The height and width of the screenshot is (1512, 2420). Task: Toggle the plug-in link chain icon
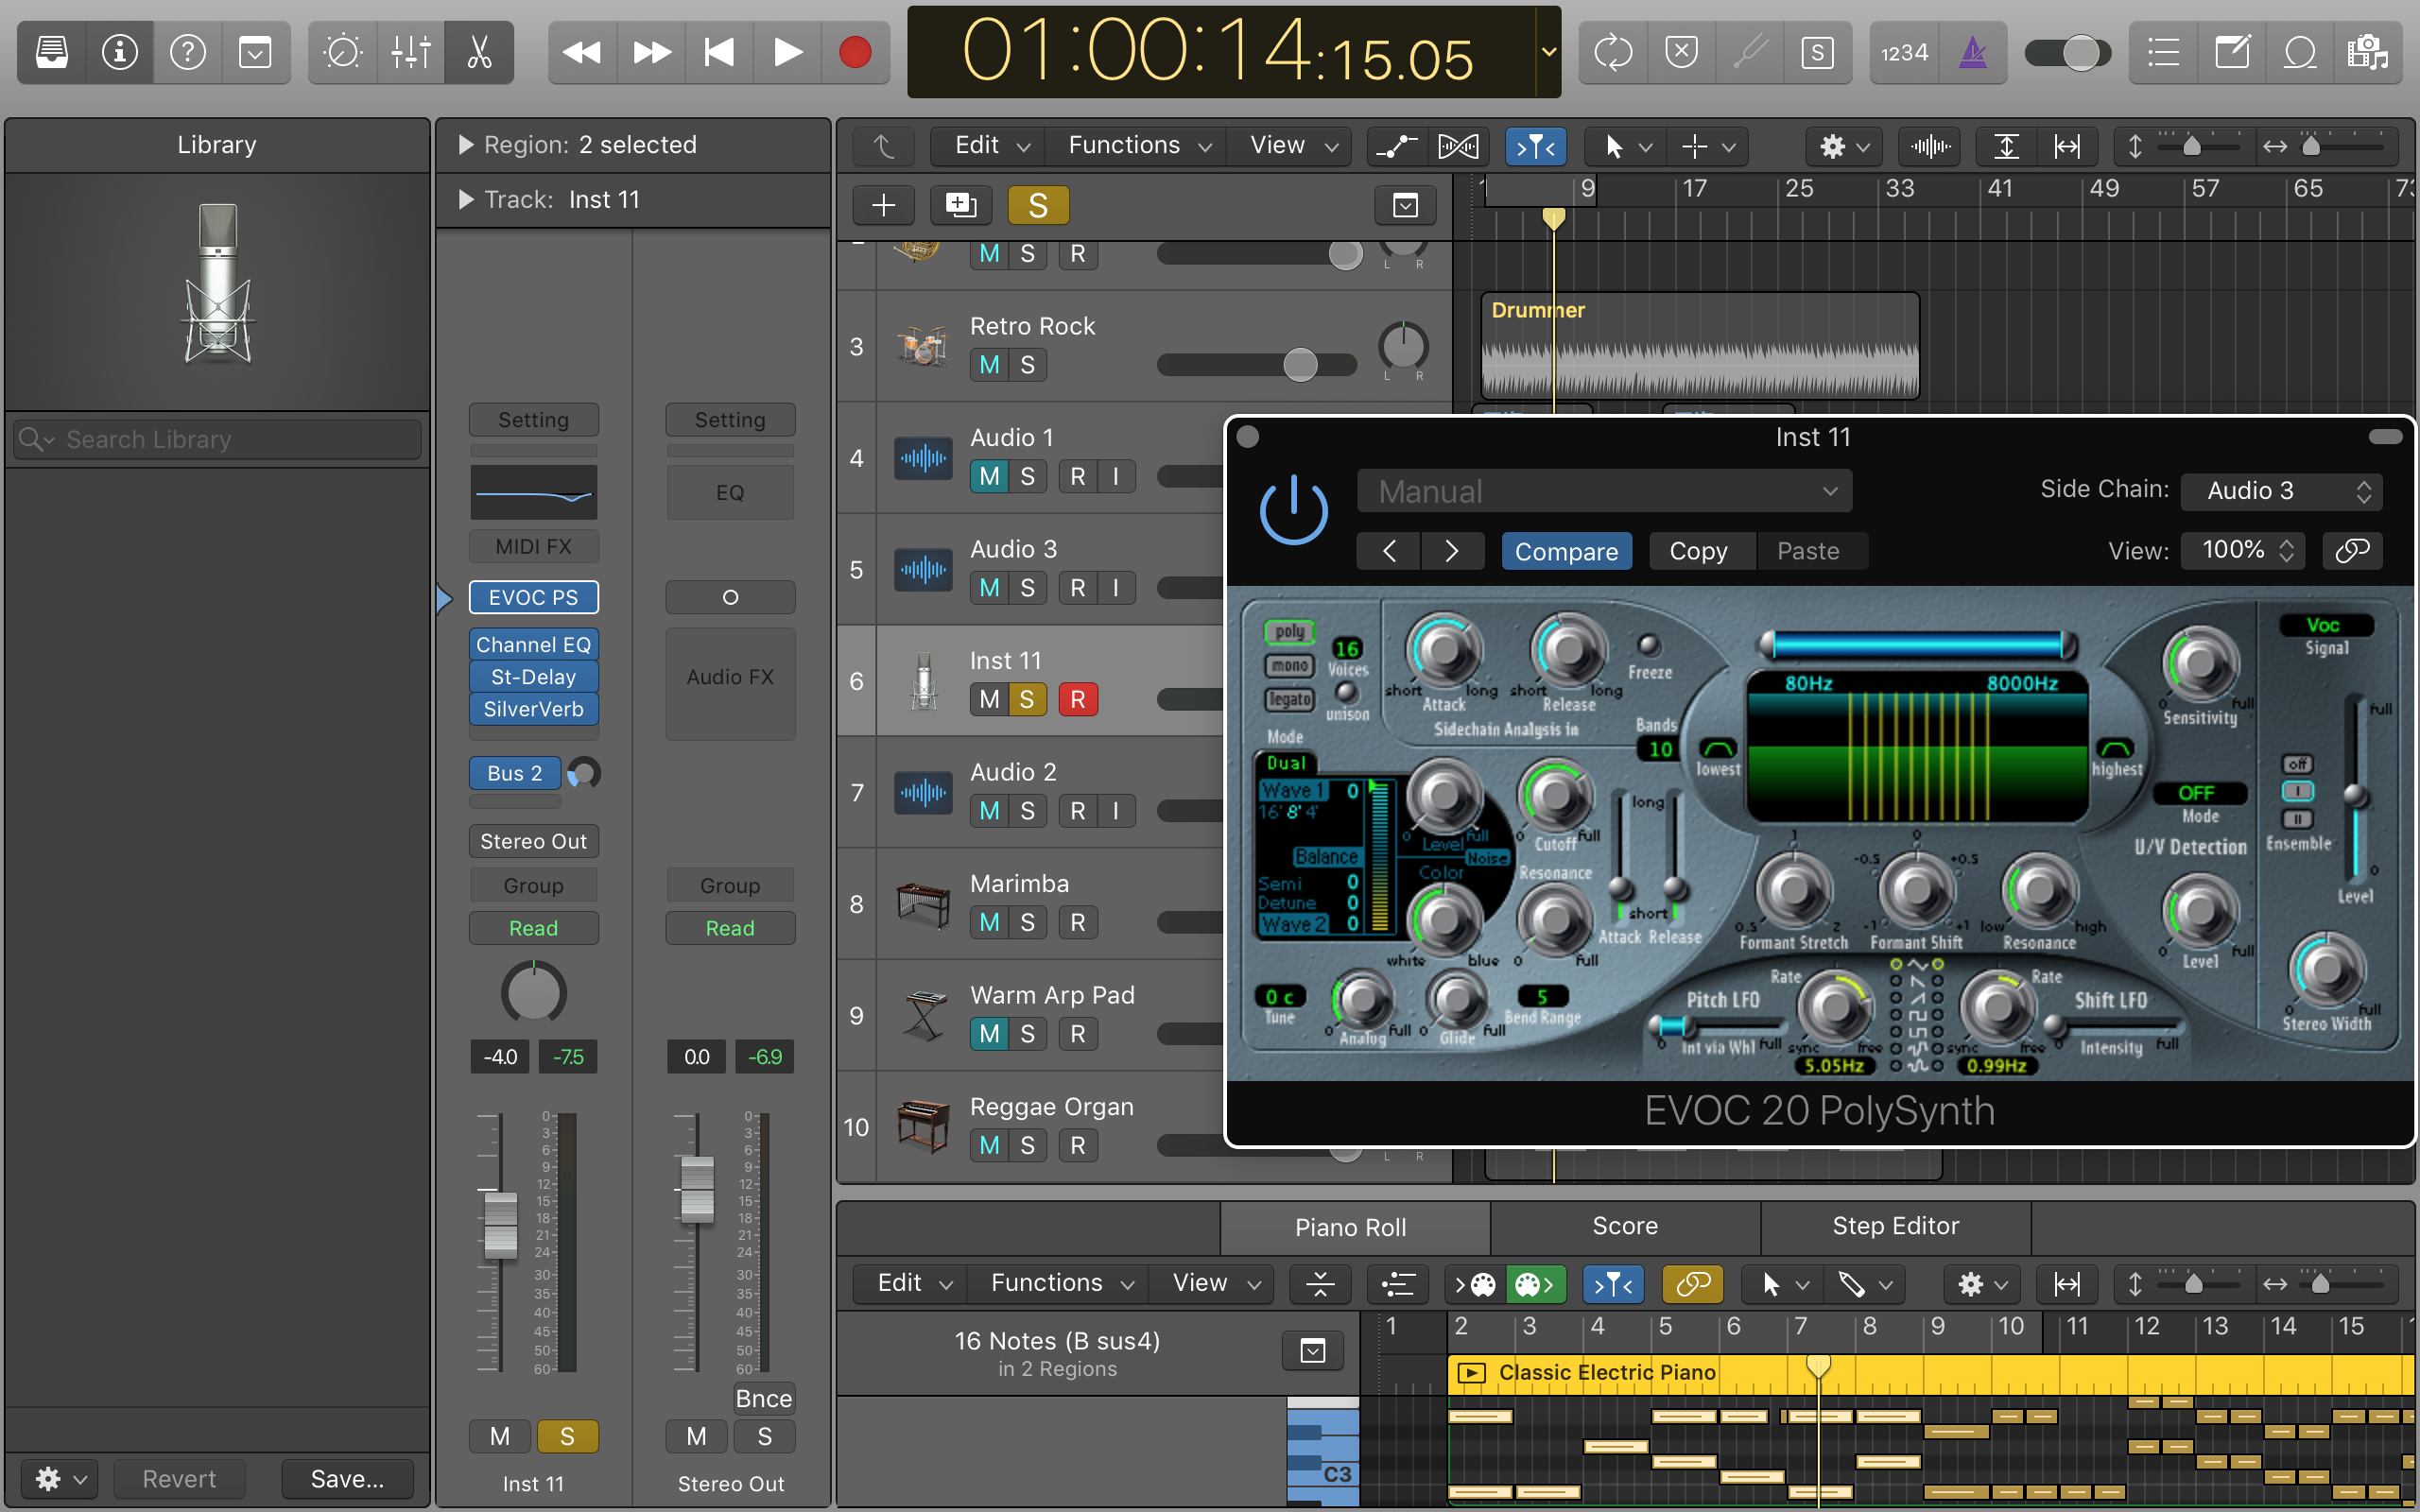pos(2351,550)
